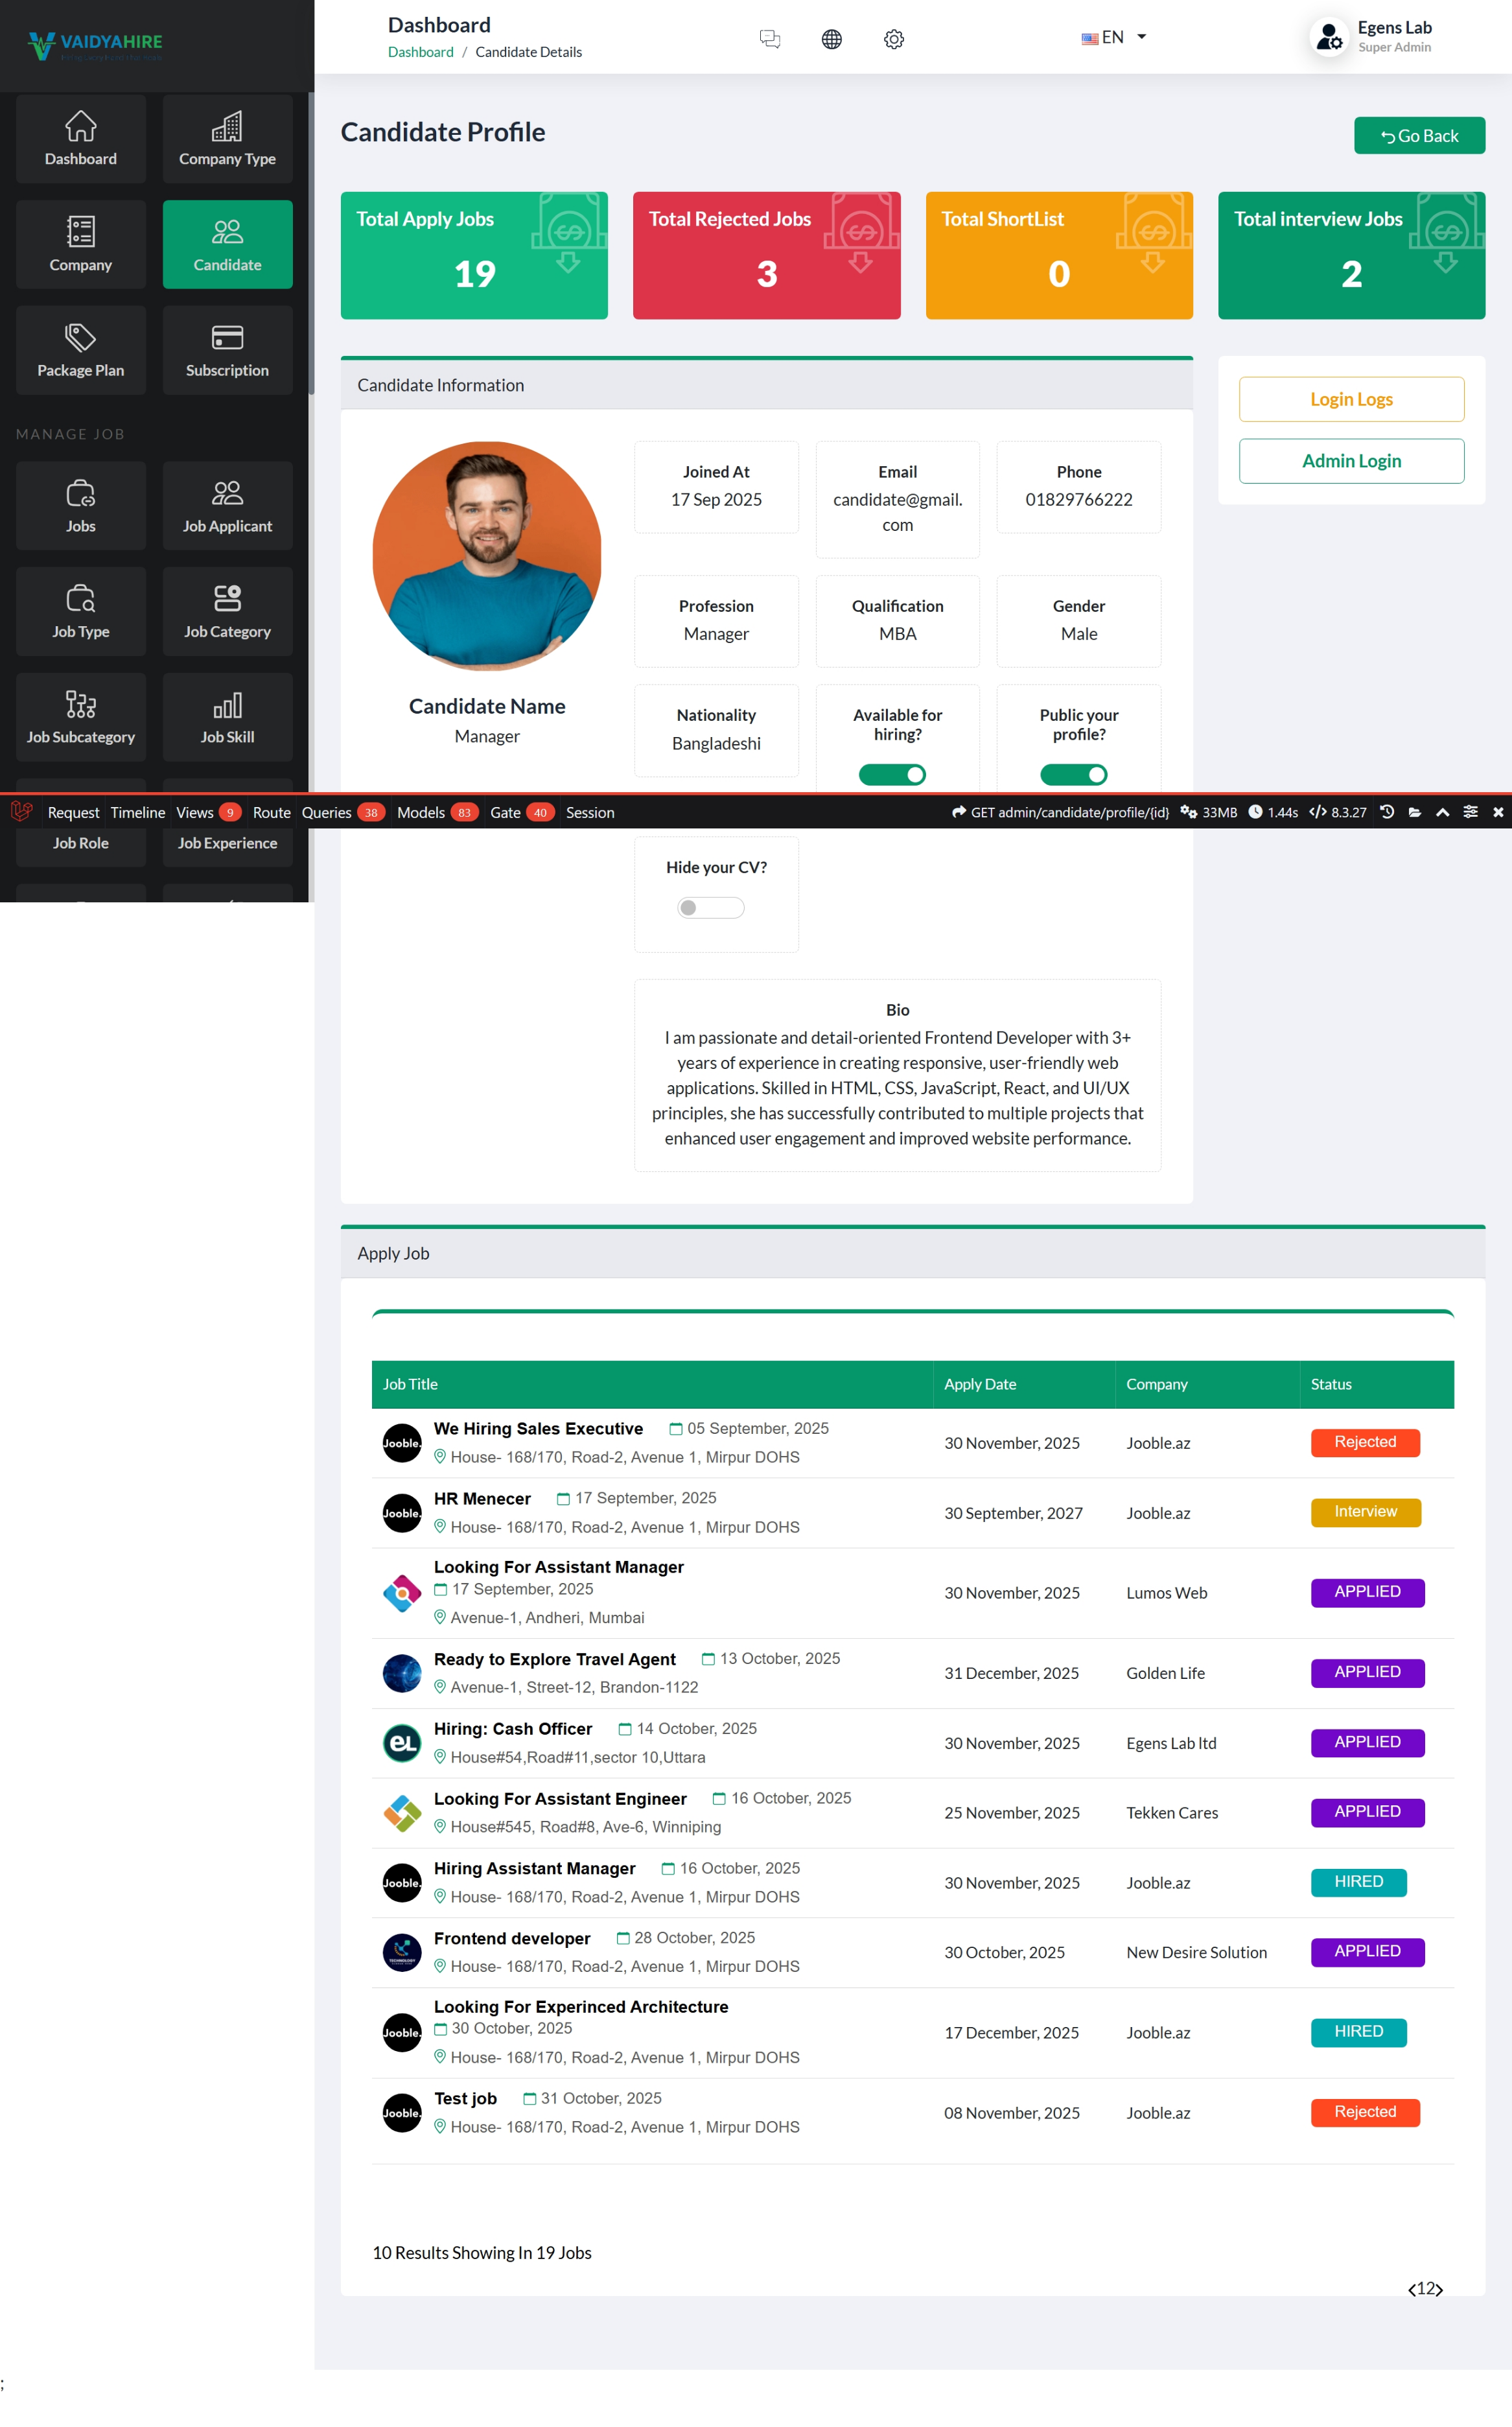
Task: Select Job Skill sidebar icon
Action: 227,717
